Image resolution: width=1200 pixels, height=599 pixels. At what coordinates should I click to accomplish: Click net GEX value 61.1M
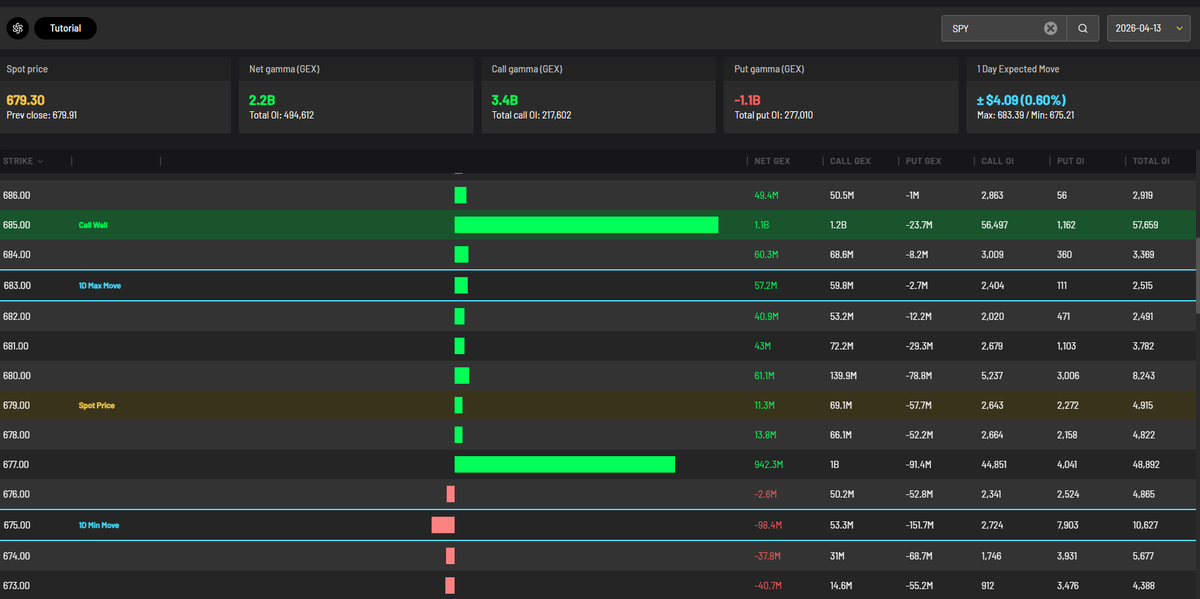766,375
